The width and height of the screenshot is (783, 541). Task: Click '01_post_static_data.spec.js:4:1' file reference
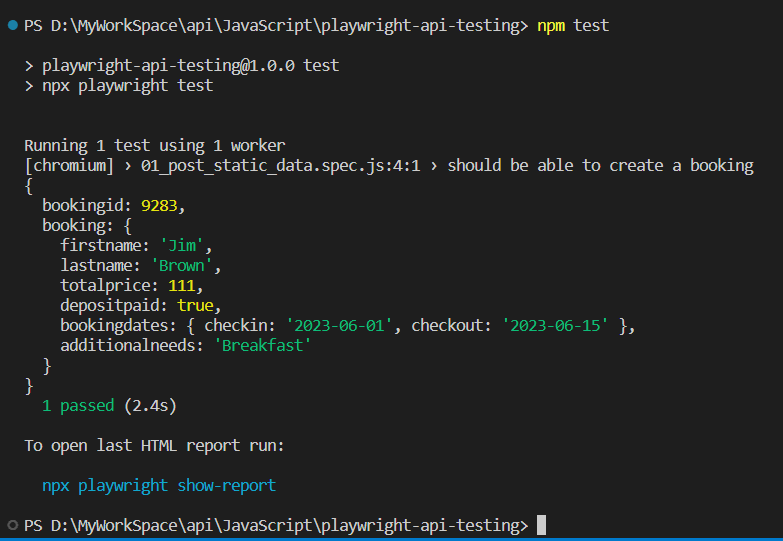[x=281, y=165]
